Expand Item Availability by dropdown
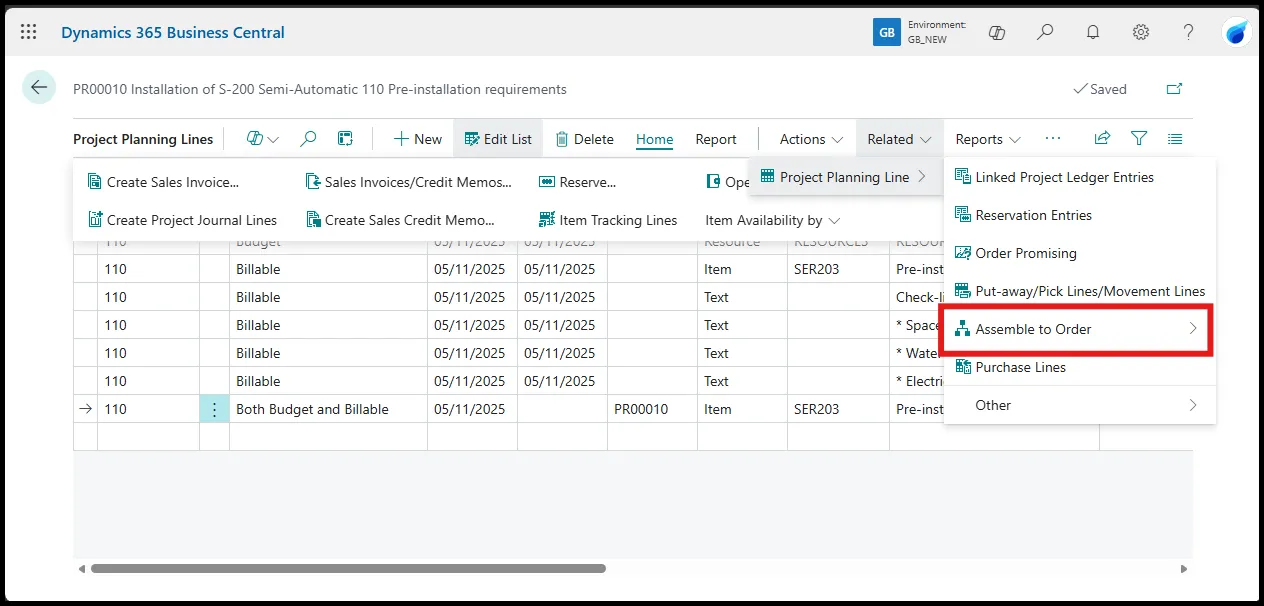1264x606 pixels. tap(772, 220)
